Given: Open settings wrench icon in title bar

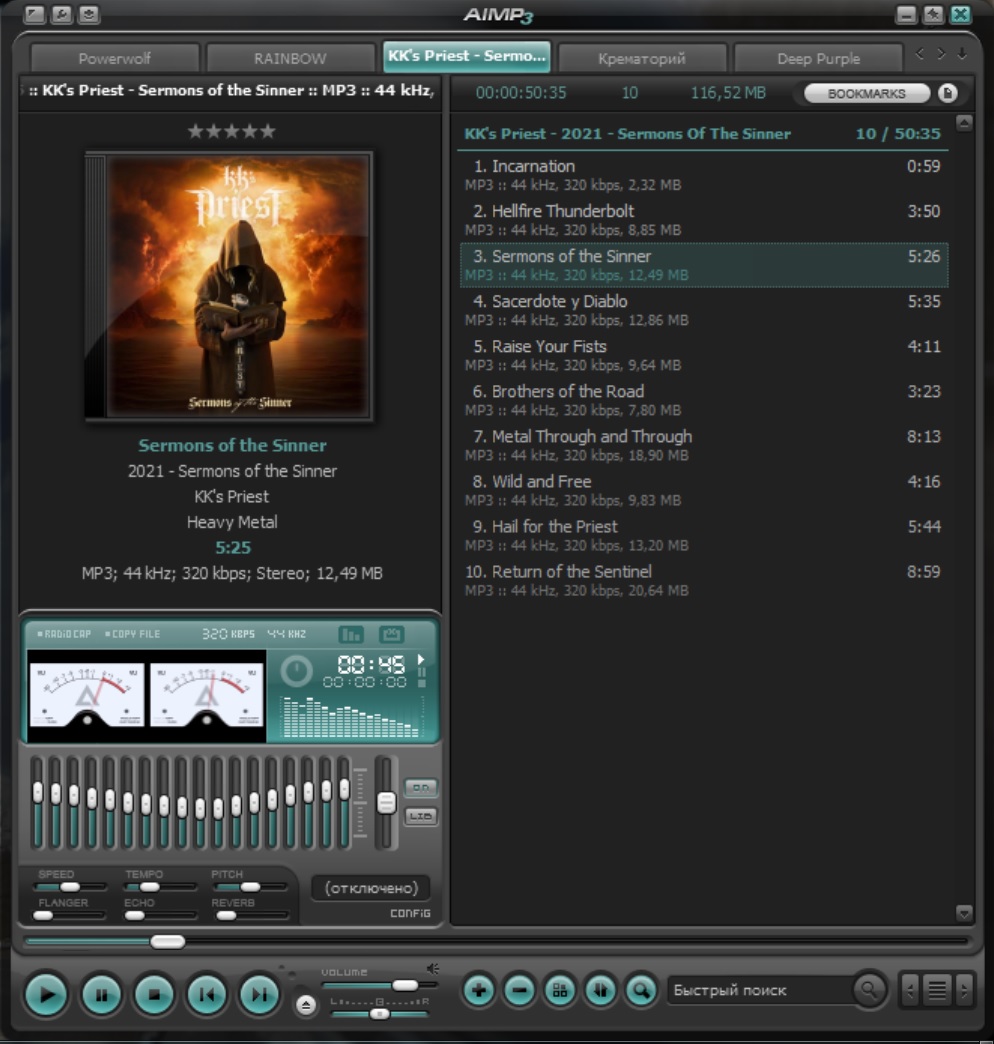Looking at the screenshot, I should point(61,14).
